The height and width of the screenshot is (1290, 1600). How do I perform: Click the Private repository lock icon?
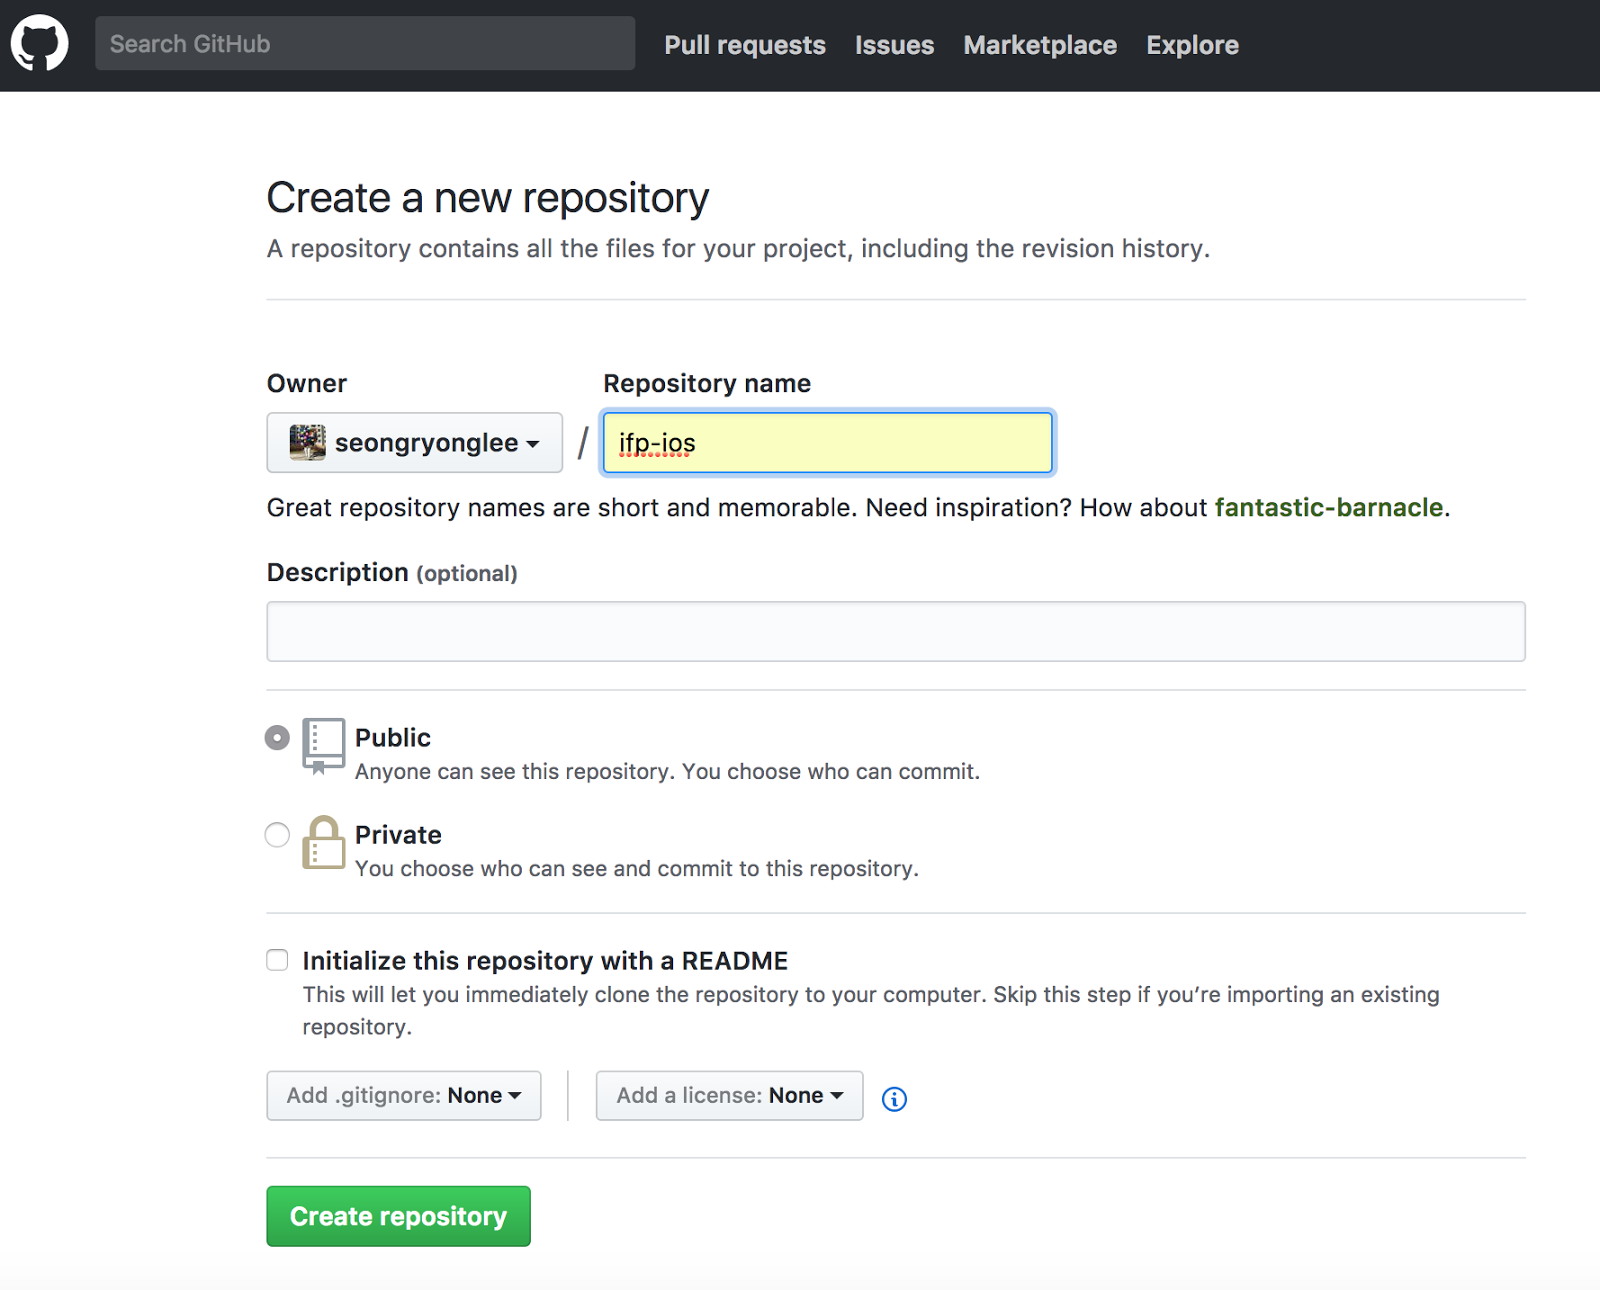(323, 842)
